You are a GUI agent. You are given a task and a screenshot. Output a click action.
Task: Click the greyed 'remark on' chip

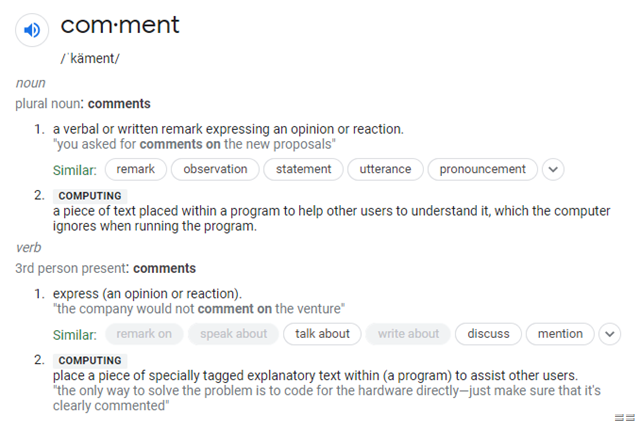tap(144, 334)
